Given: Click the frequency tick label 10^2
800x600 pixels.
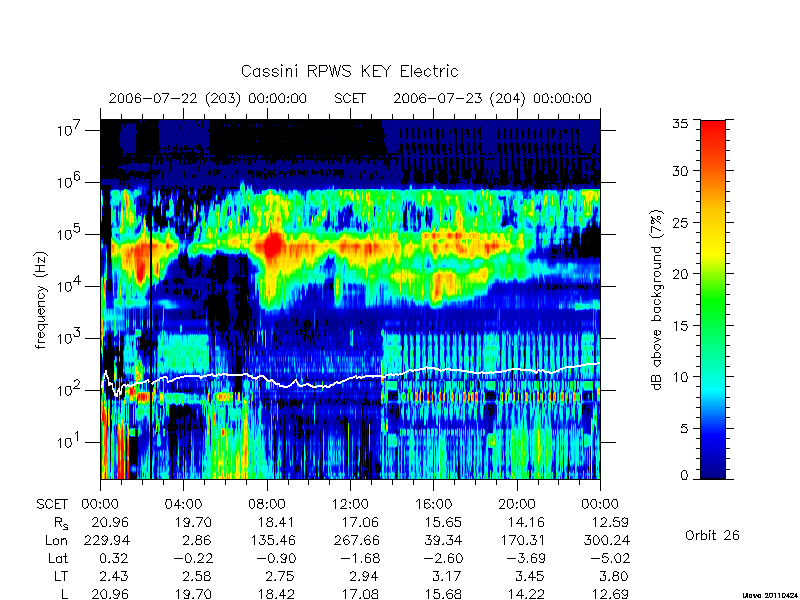Looking at the screenshot, I should 68,389.
